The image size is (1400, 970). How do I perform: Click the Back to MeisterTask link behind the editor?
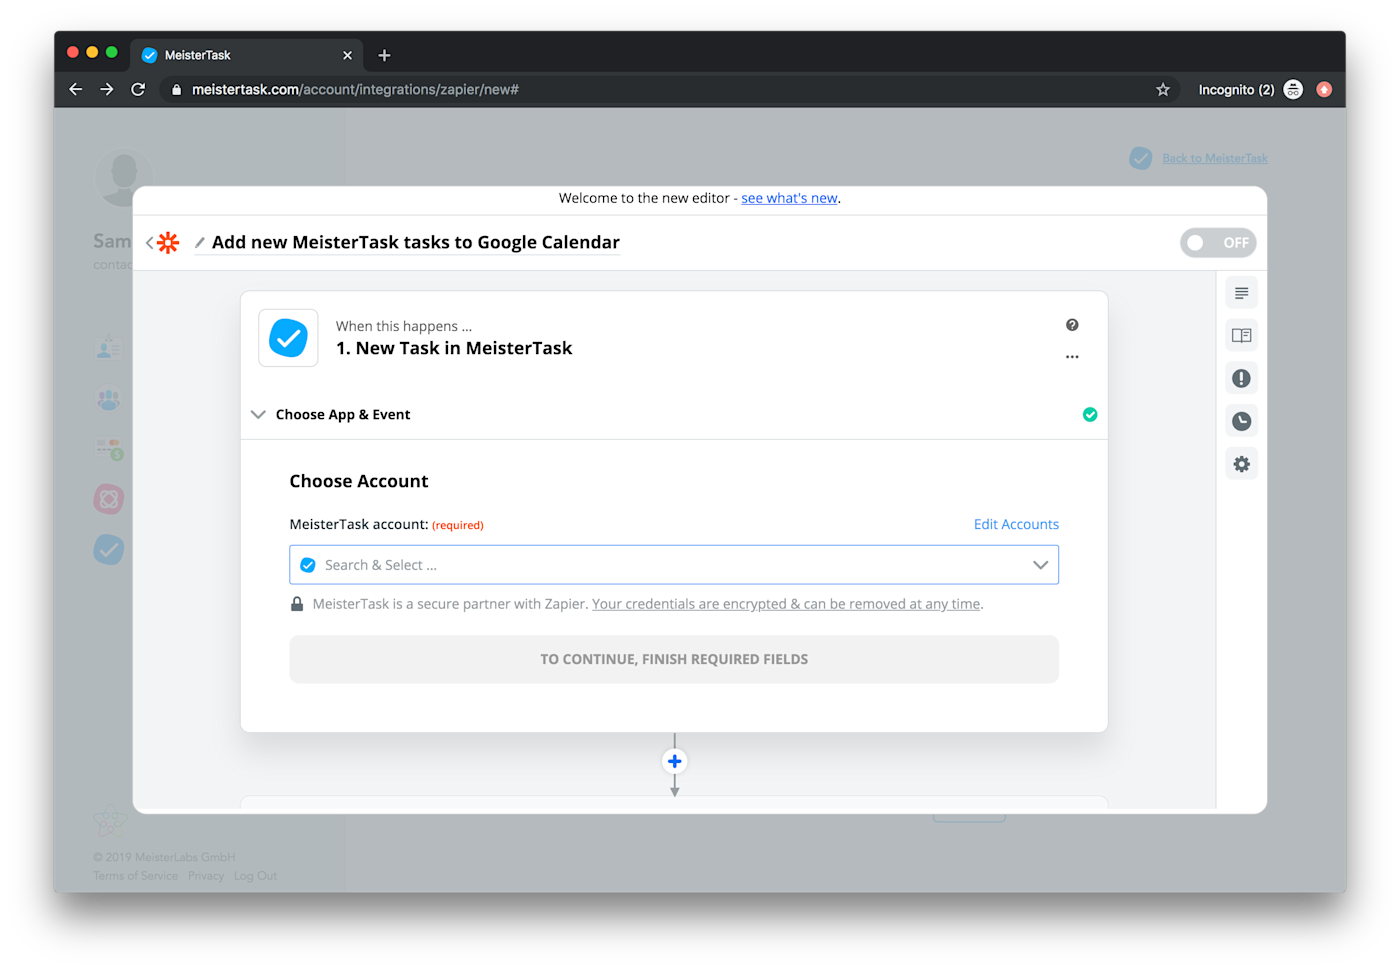tap(1214, 158)
